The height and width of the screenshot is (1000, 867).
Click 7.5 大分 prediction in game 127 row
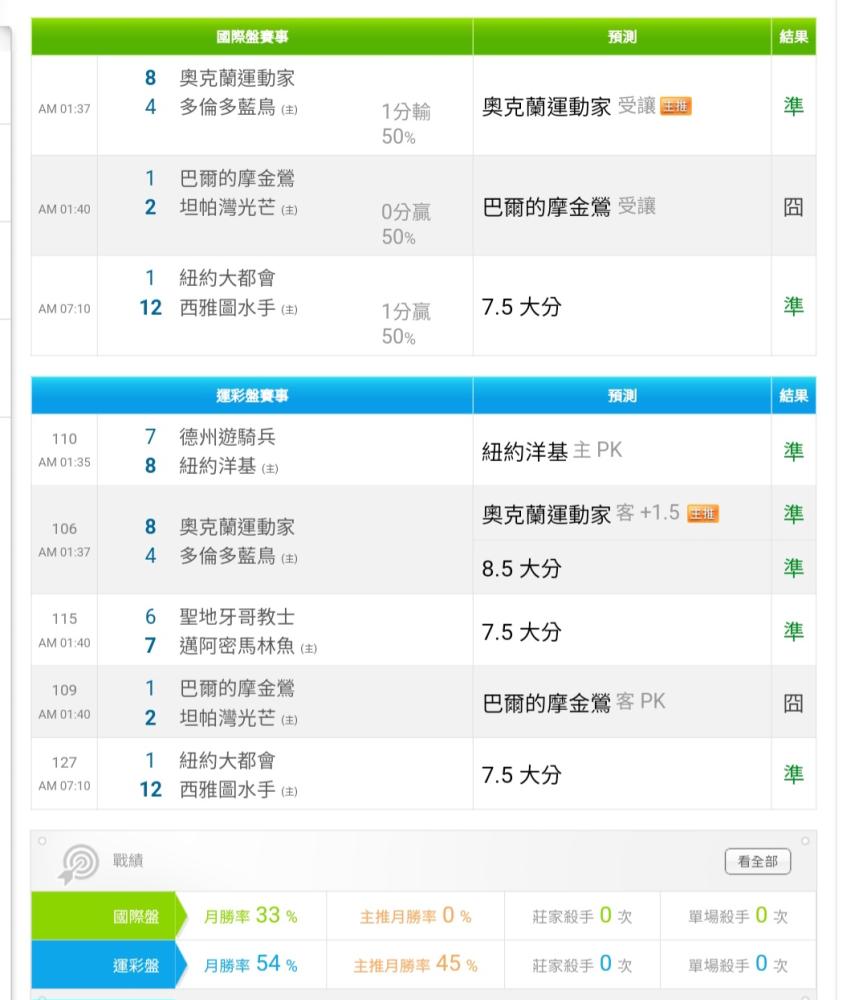[521, 776]
